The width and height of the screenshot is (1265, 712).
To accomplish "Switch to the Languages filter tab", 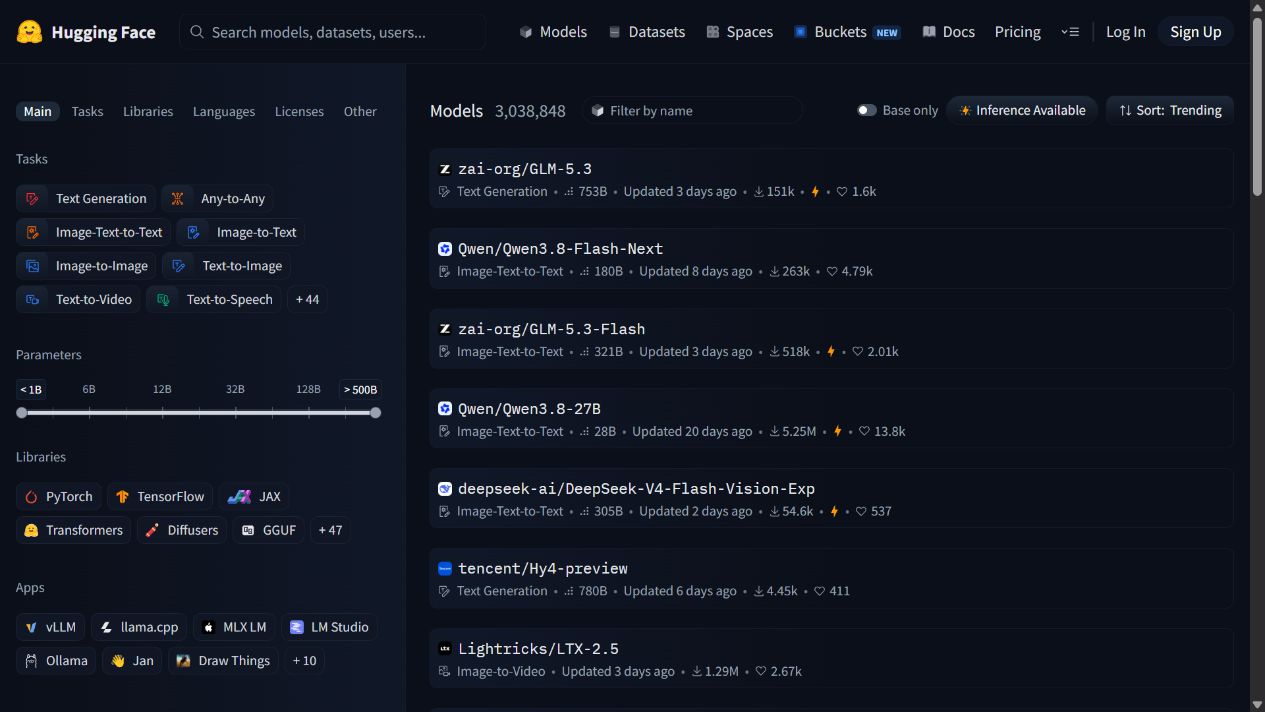I will pos(224,111).
